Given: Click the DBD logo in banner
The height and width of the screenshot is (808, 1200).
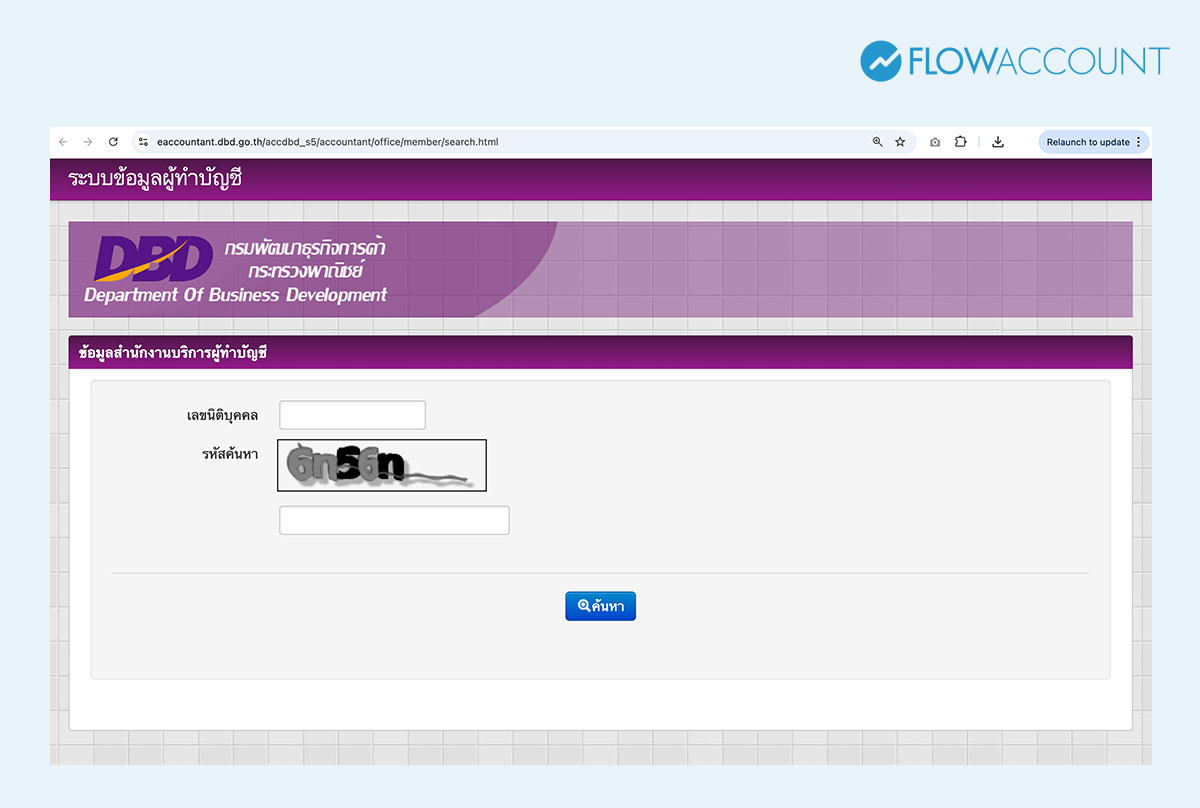Looking at the screenshot, I should pos(153,259).
